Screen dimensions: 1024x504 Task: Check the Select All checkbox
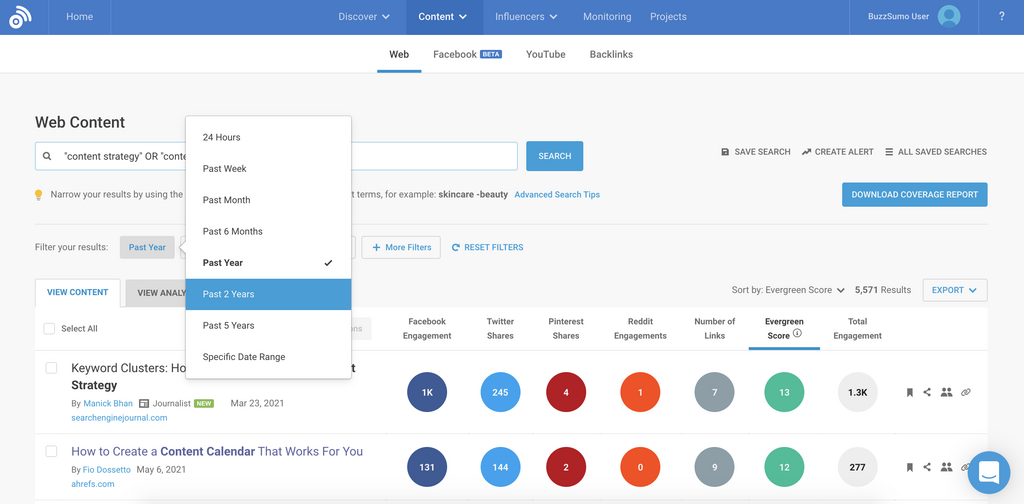(50, 328)
